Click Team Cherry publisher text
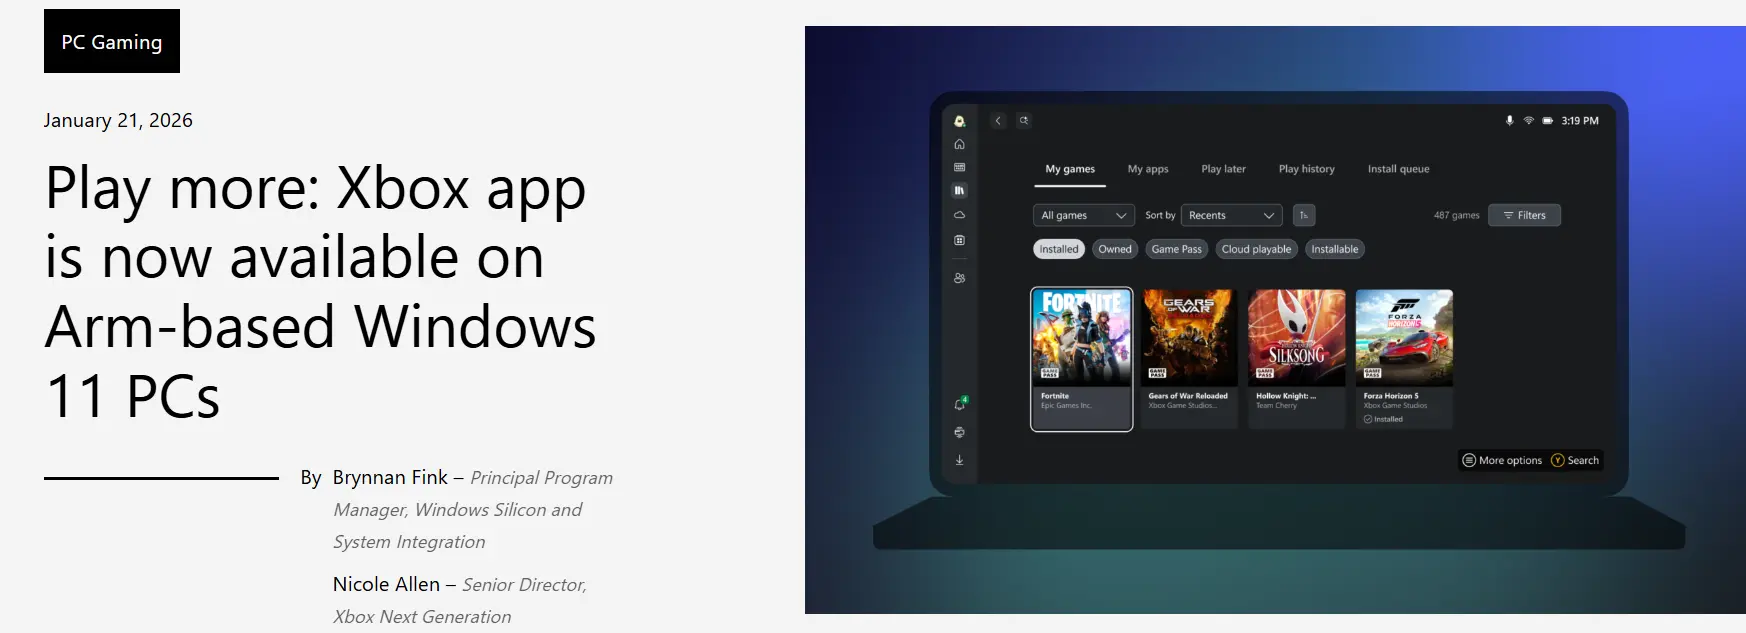This screenshot has height=633, width=1746. [1276, 406]
